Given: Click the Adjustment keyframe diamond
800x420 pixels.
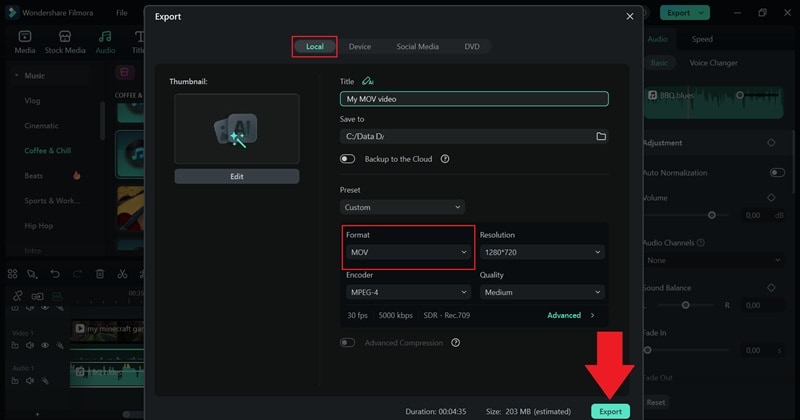Looking at the screenshot, I should tap(771, 142).
